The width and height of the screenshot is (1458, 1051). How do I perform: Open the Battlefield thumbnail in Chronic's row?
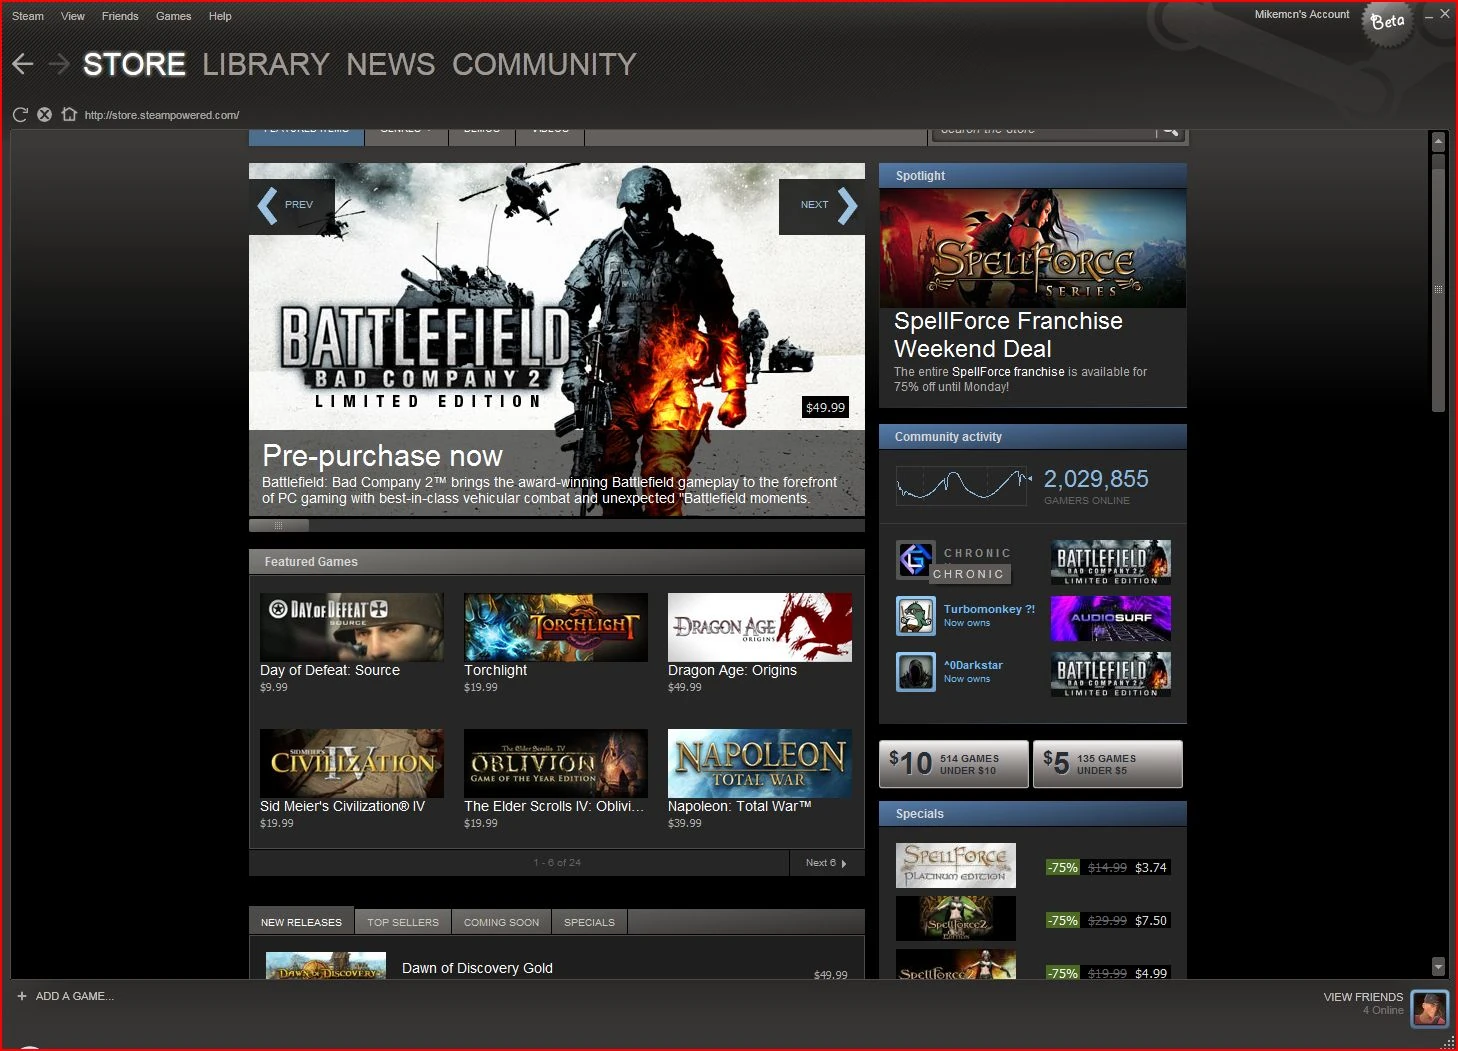pos(1111,562)
